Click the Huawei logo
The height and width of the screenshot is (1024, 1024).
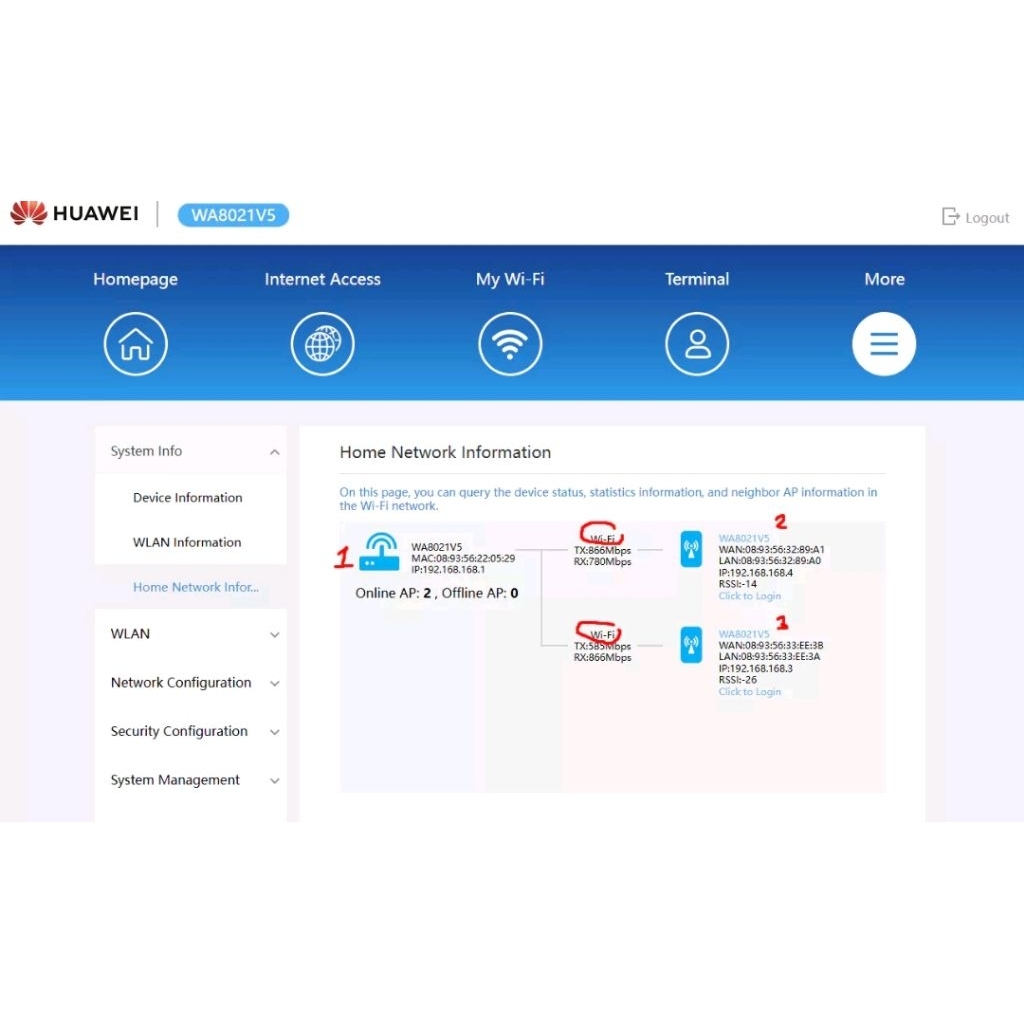(x=74, y=213)
